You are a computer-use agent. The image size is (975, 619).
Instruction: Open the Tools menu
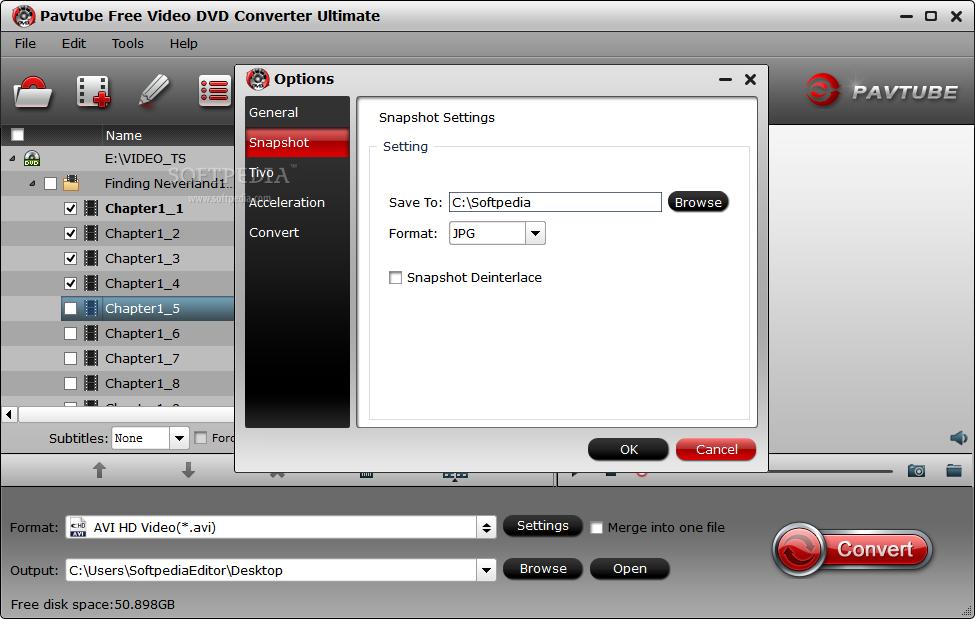127,44
